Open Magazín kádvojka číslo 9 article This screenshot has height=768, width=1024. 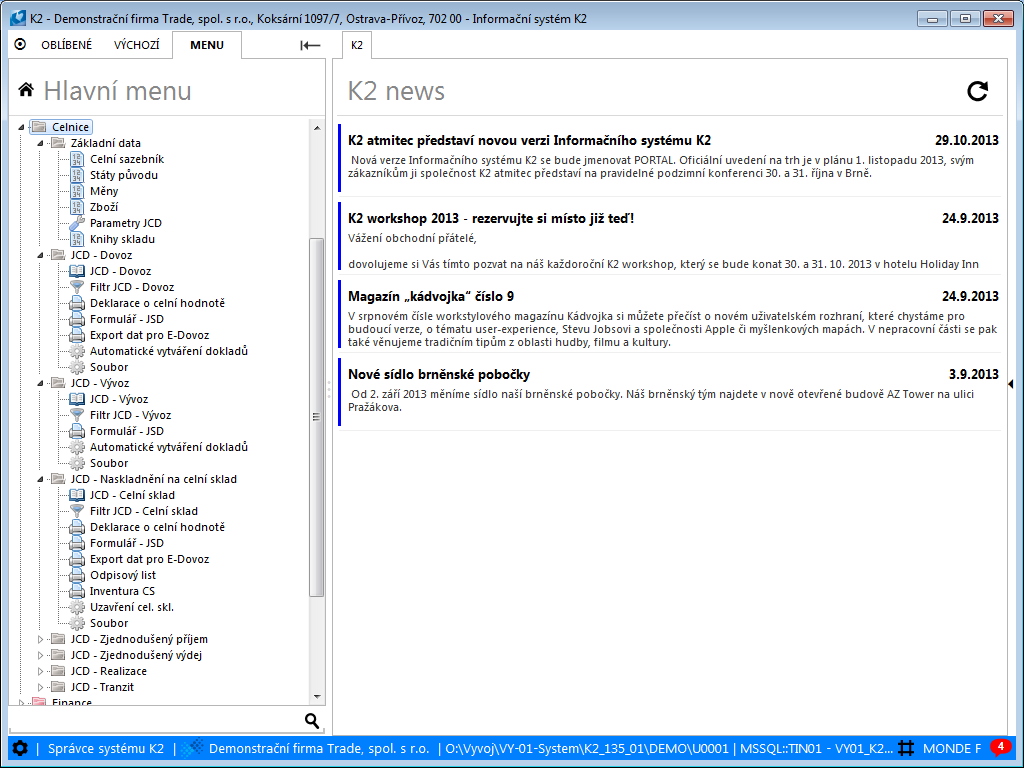tap(669, 314)
